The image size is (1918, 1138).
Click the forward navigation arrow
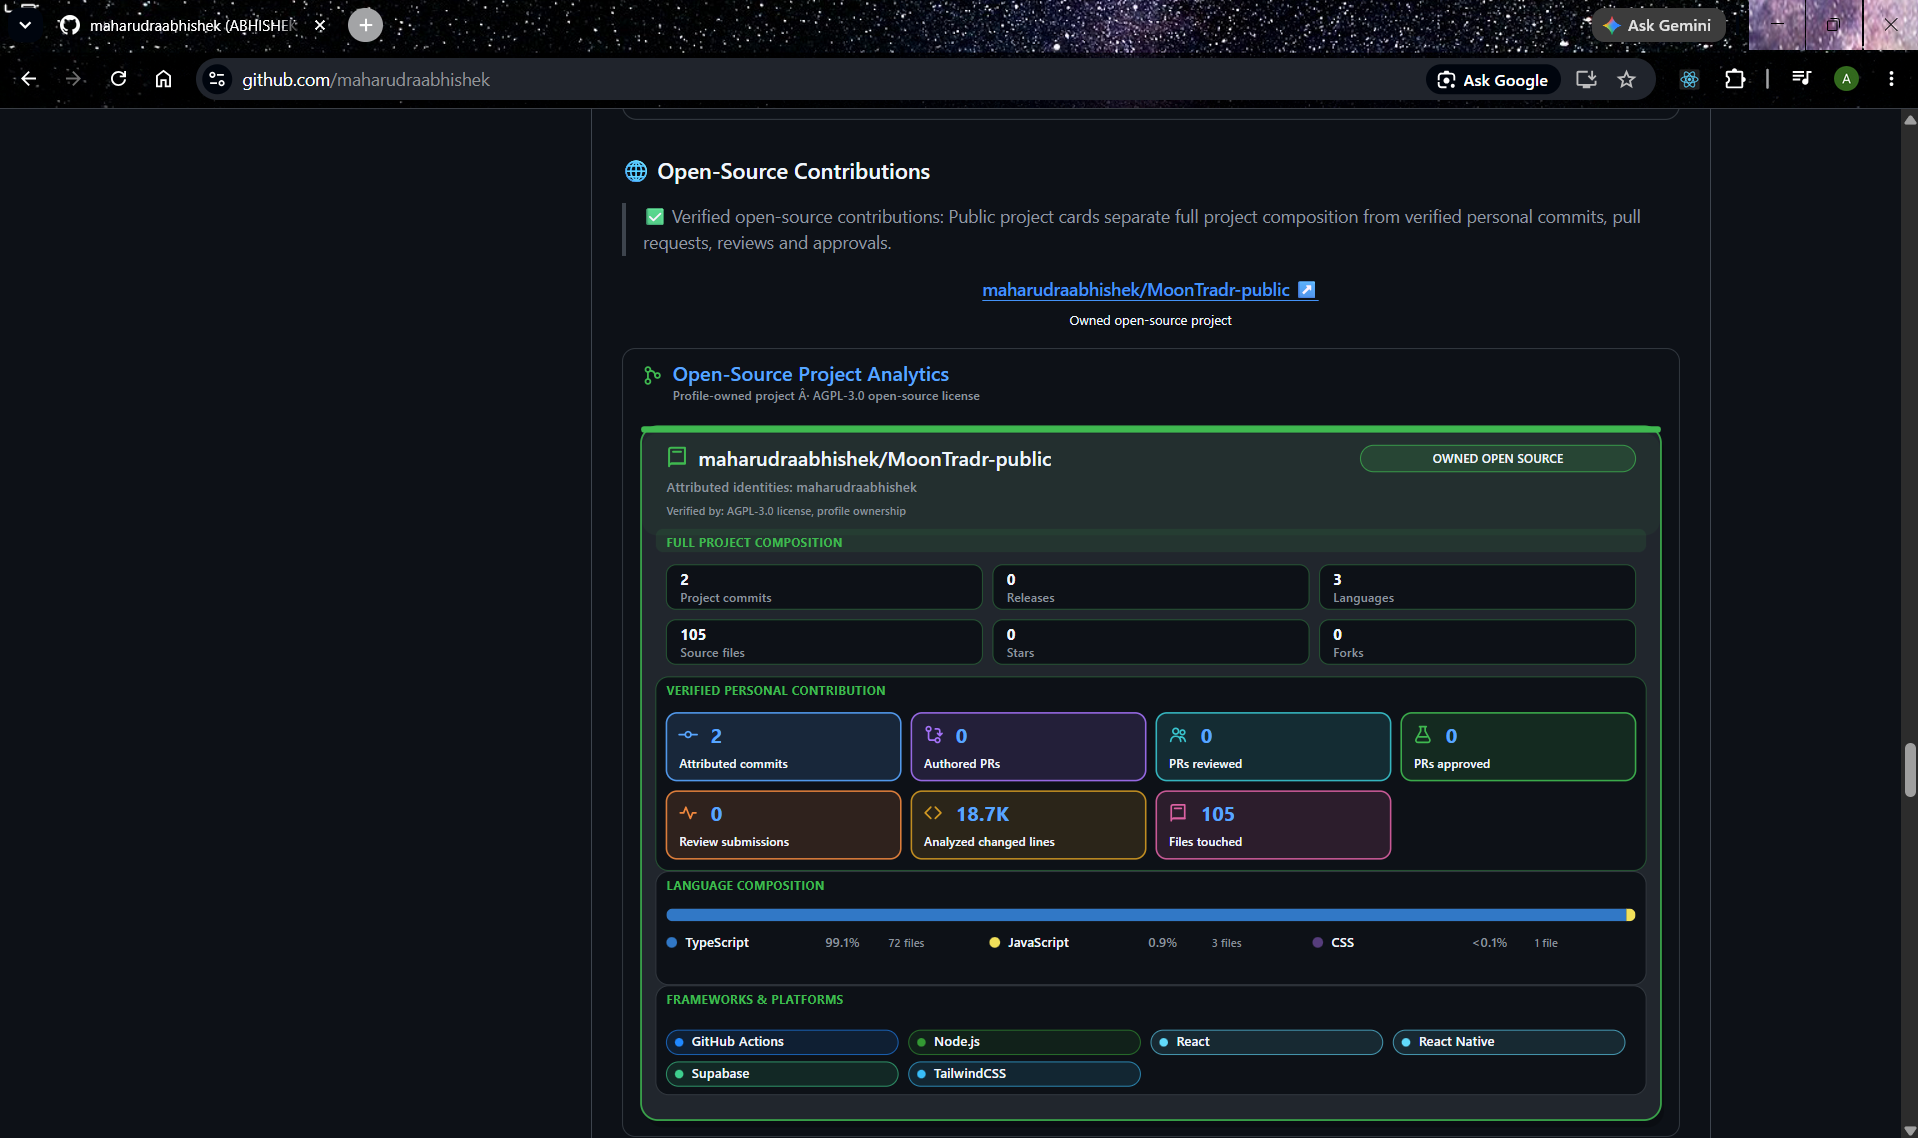click(x=73, y=79)
